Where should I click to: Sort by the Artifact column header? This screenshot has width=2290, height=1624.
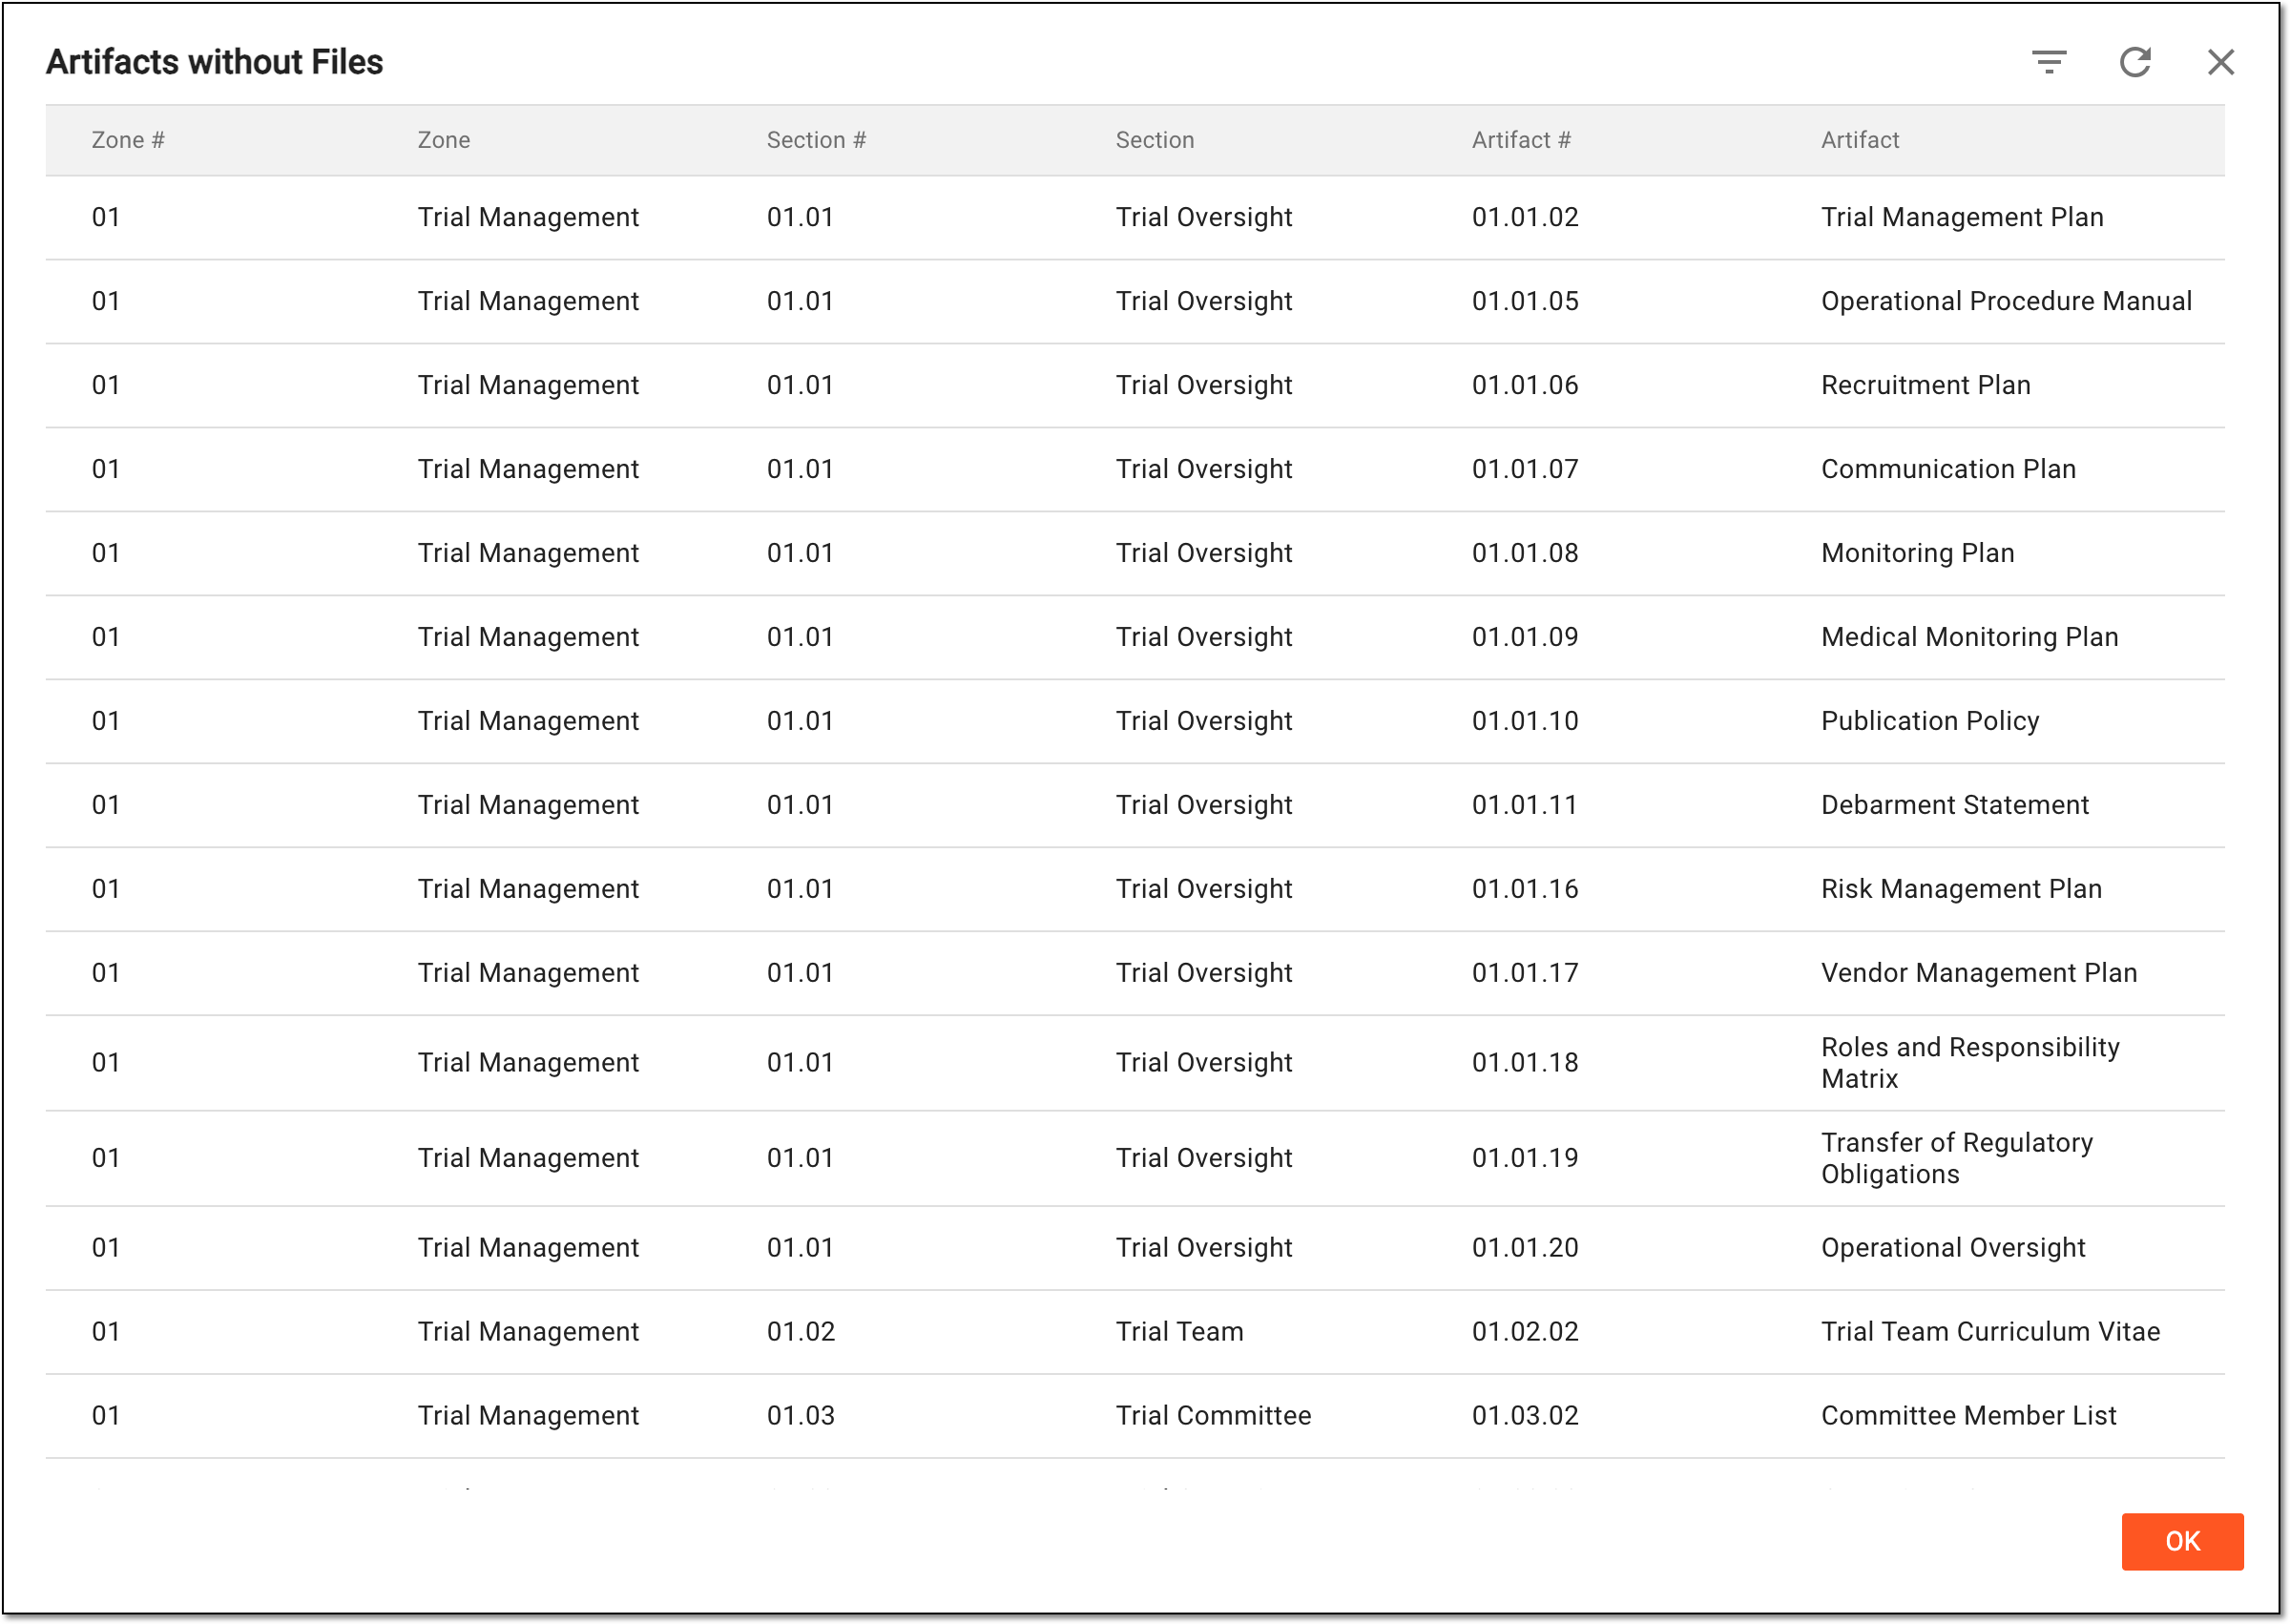(x=1860, y=140)
